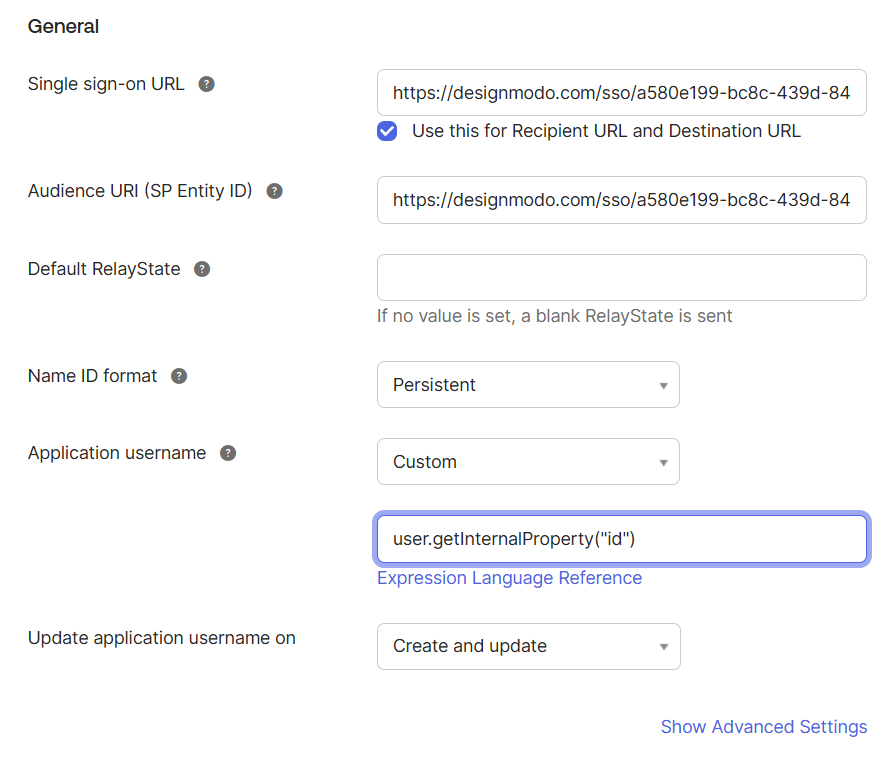Image resolution: width=894 pixels, height=758 pixels.
Task: Focus the Single sign-on URL input field
Action: point(621,93)
